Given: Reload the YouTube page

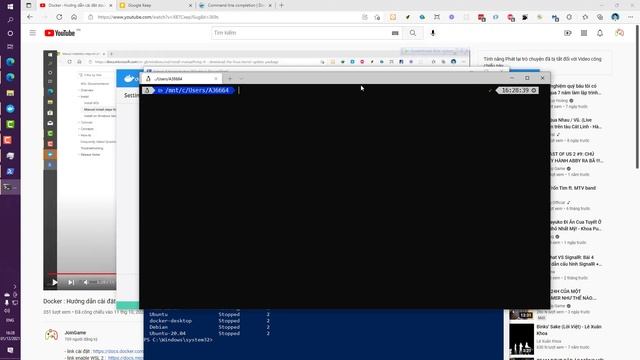Looking at the screenshot, I should pos(59,17).
